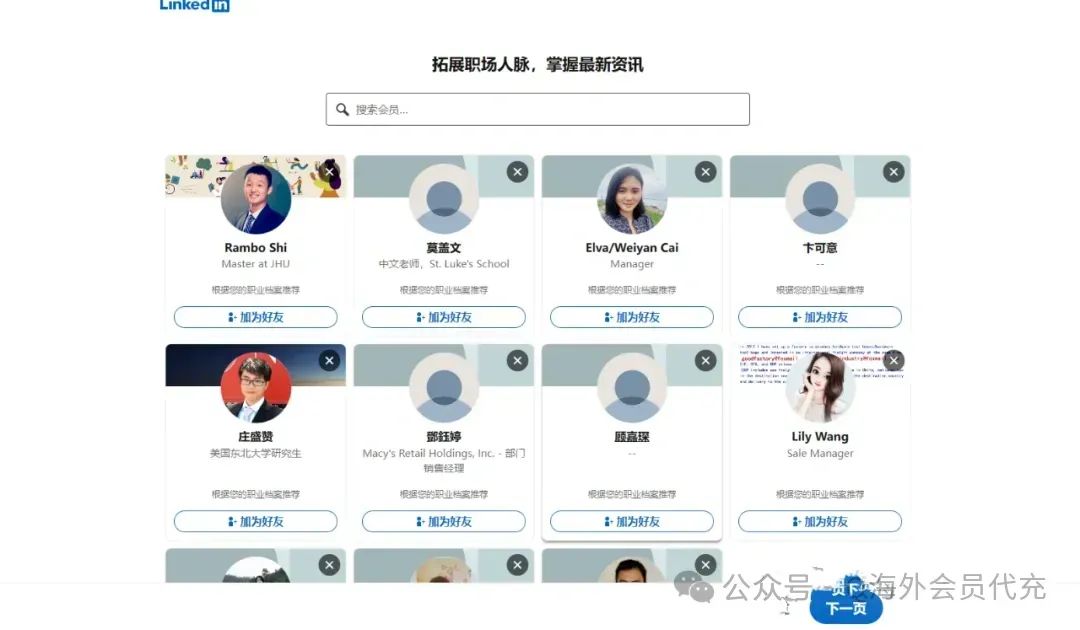This screenshot has width=1080, height=630.
Task: Dismiss the 卞可意 suggestion card
Action: (x=893, y=171)
